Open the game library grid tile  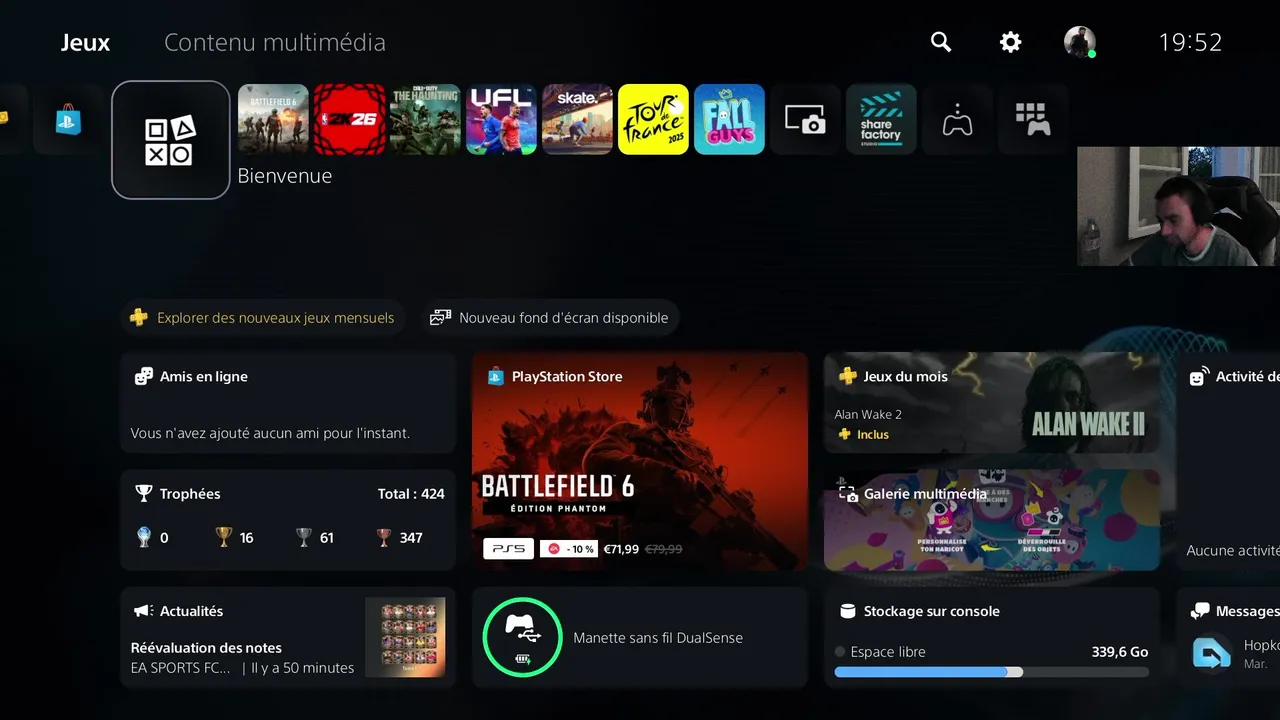[1033, 119]
